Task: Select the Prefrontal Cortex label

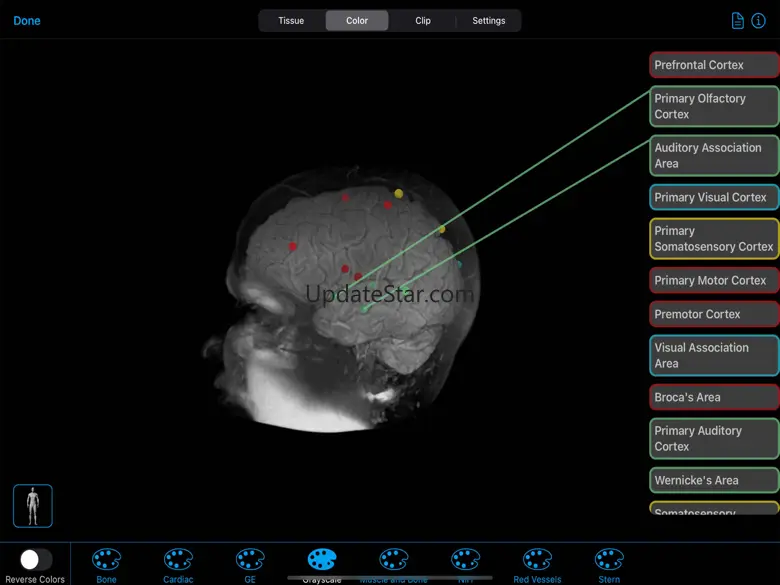Action: coord(714,65)
